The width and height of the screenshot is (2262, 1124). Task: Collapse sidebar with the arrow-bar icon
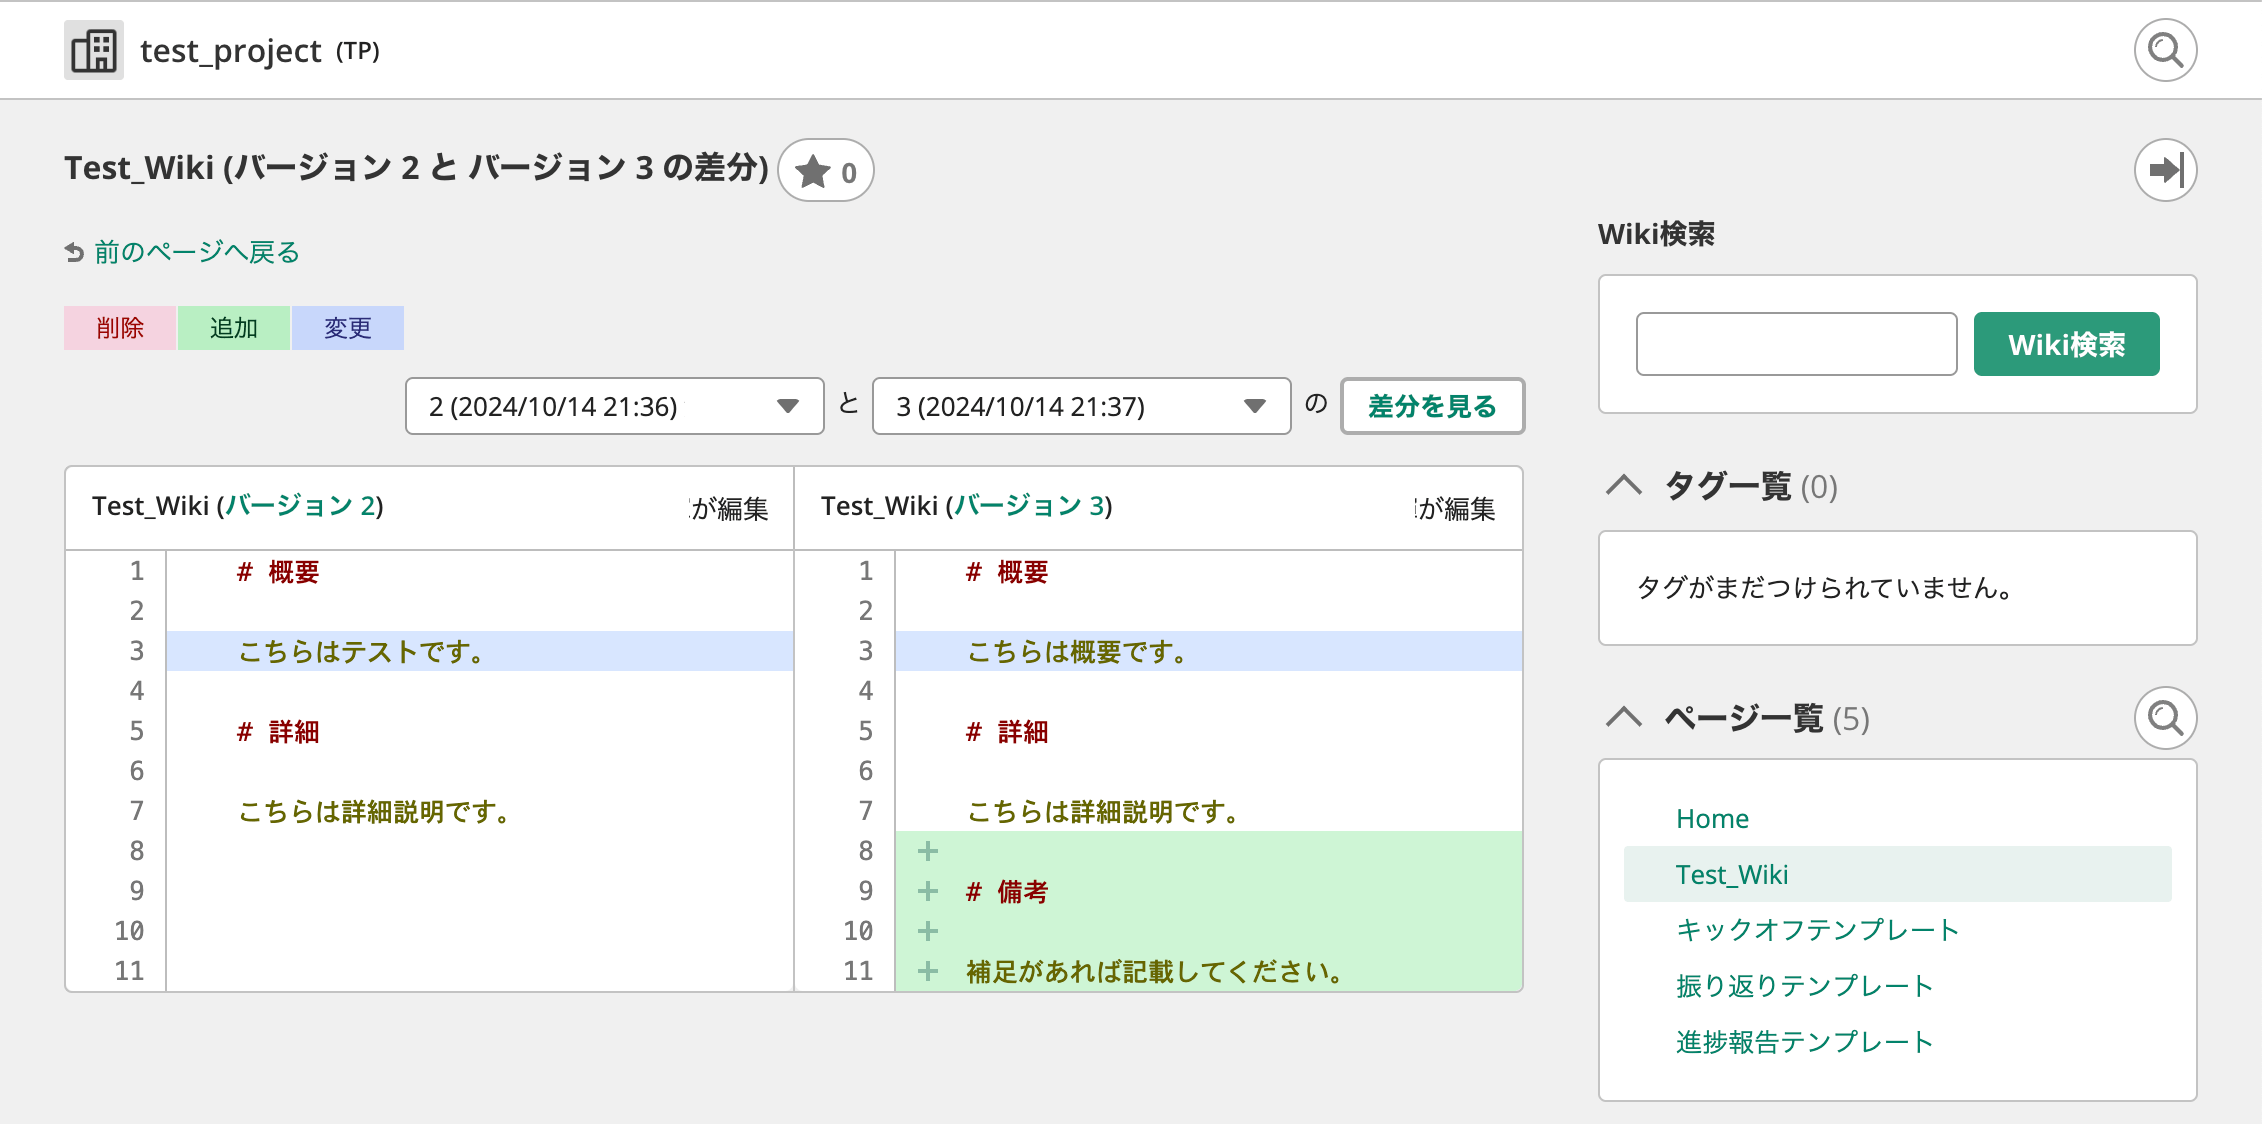click(2165, 170)
